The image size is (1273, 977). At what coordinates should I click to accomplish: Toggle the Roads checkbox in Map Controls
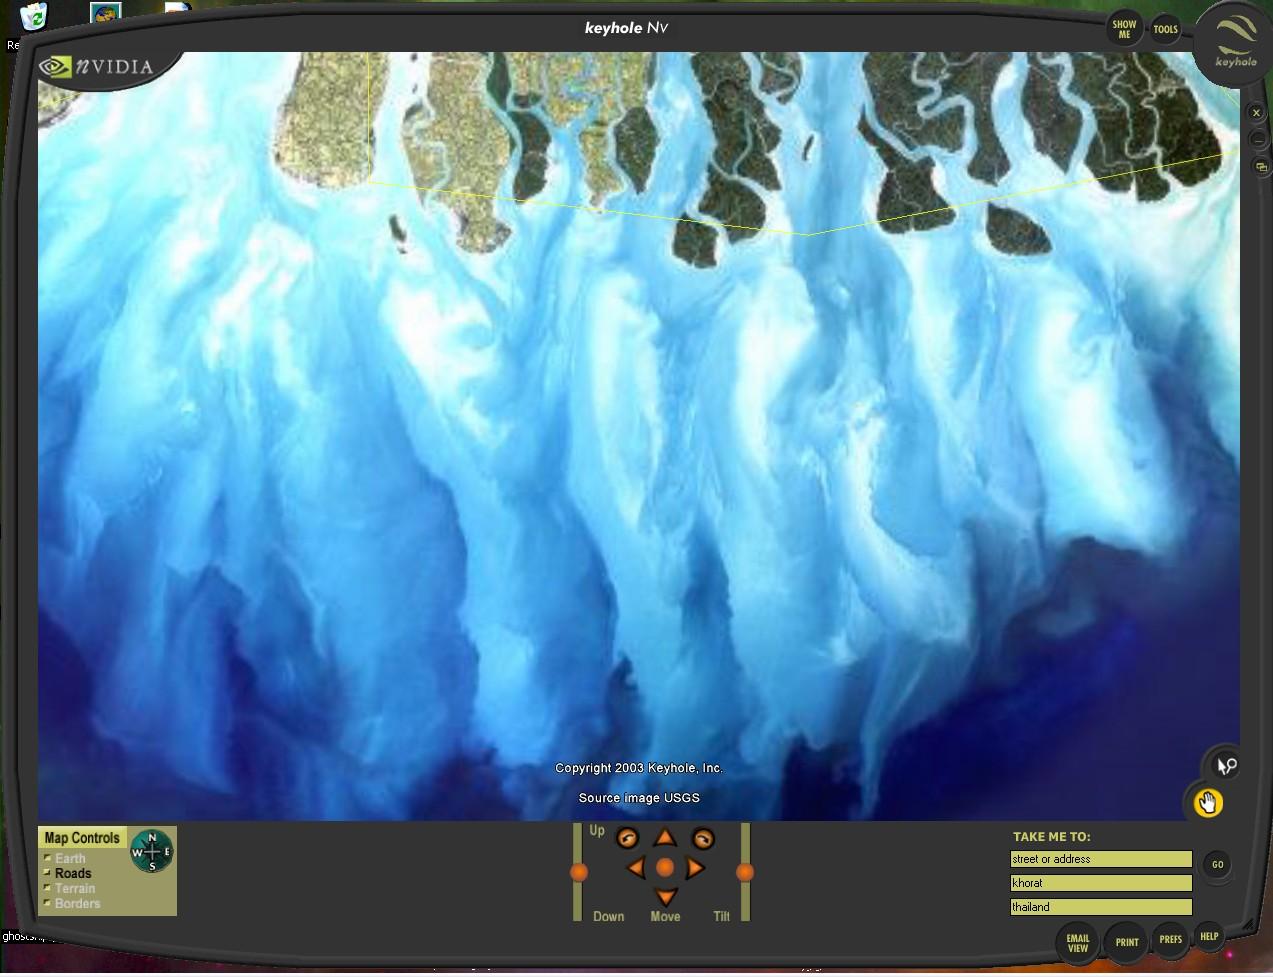point(47,873)
